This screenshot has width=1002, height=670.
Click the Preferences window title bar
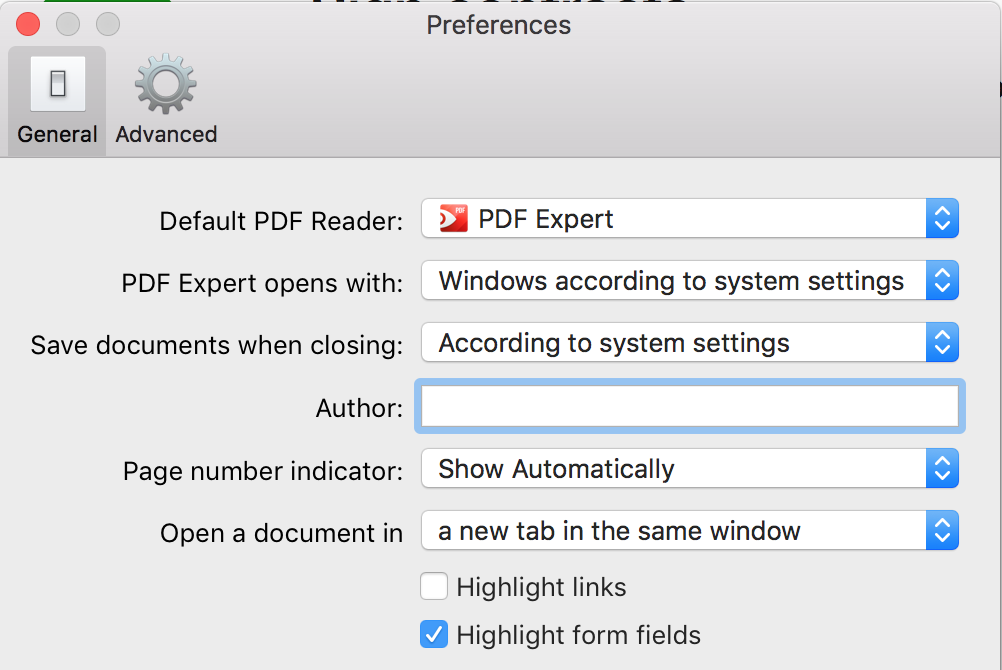click(x=498, y=24)
